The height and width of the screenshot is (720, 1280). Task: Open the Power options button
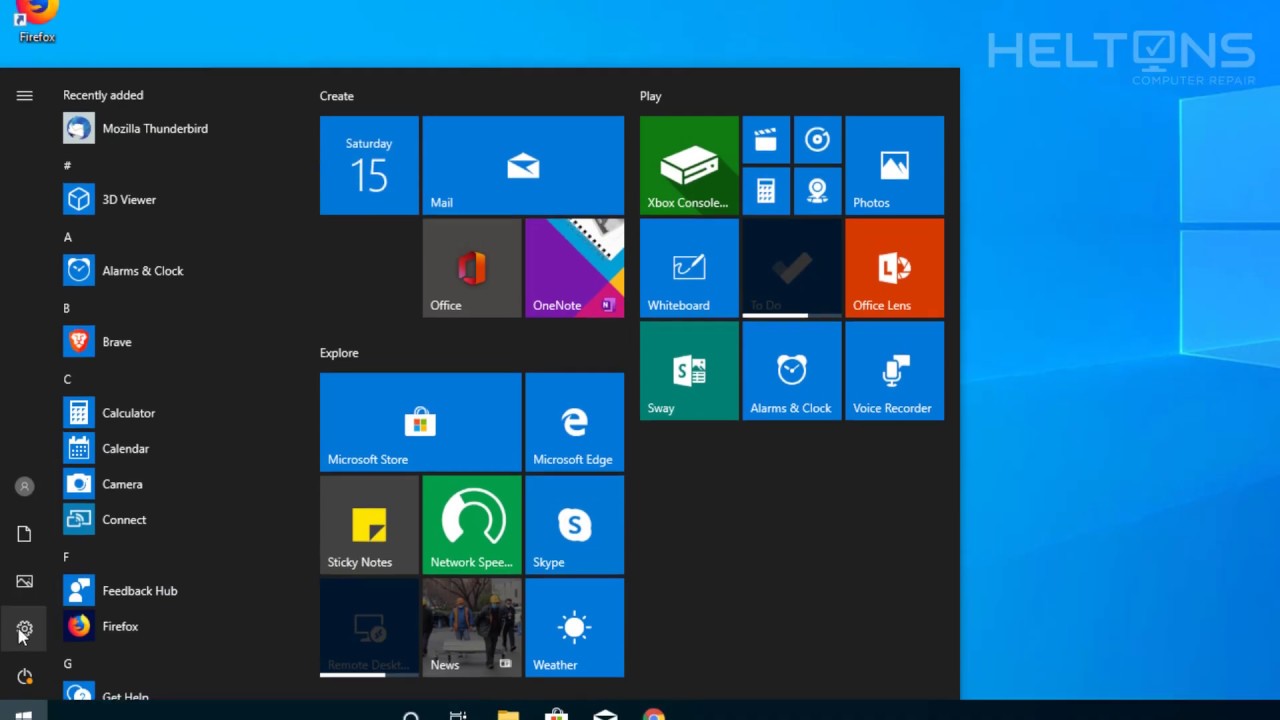pyautogui.click(x=24, y=677)
